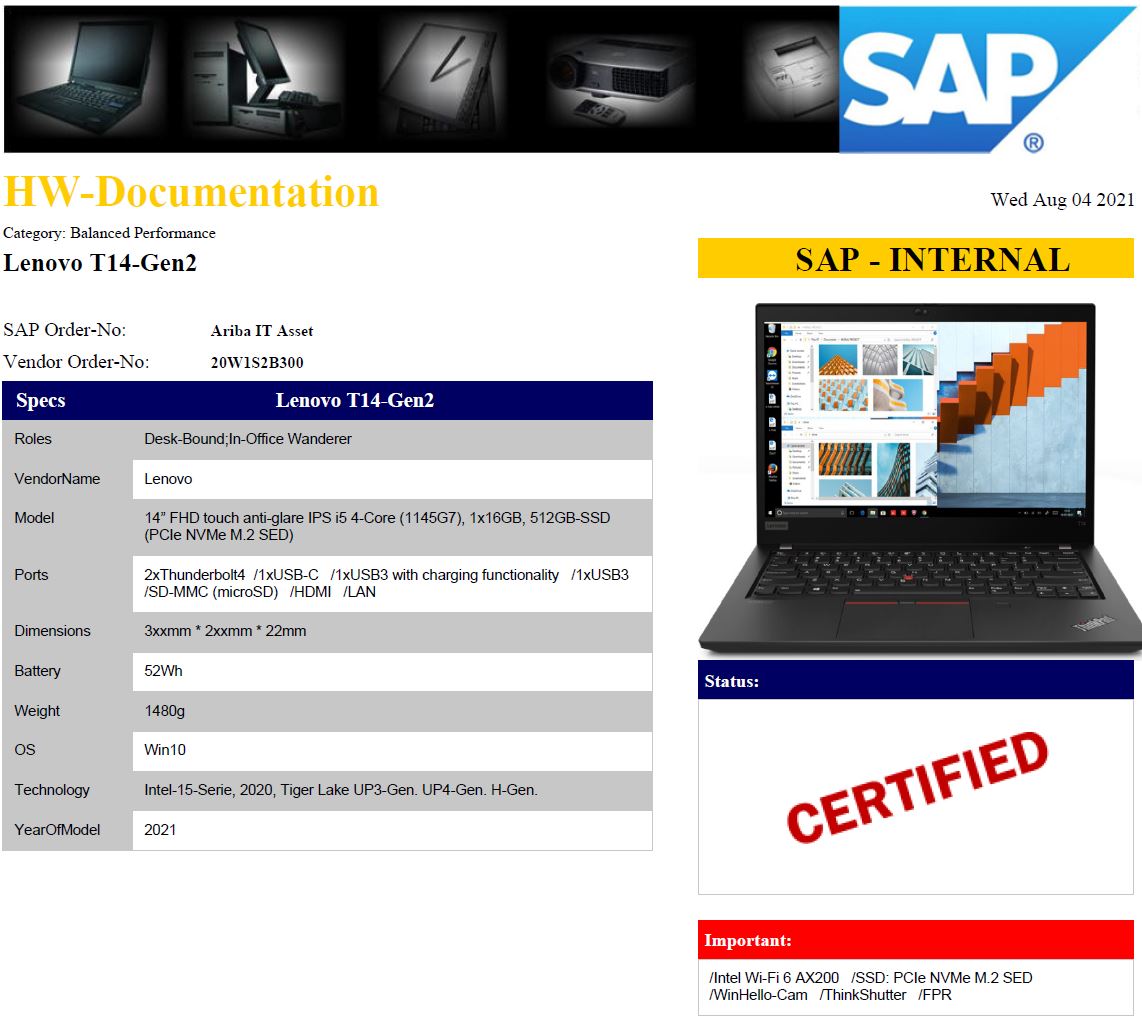Click the yellow SAP - INTERNAL banner
The width and height of the screenshot is (1142, 1029).
click(x=915, y=259)
